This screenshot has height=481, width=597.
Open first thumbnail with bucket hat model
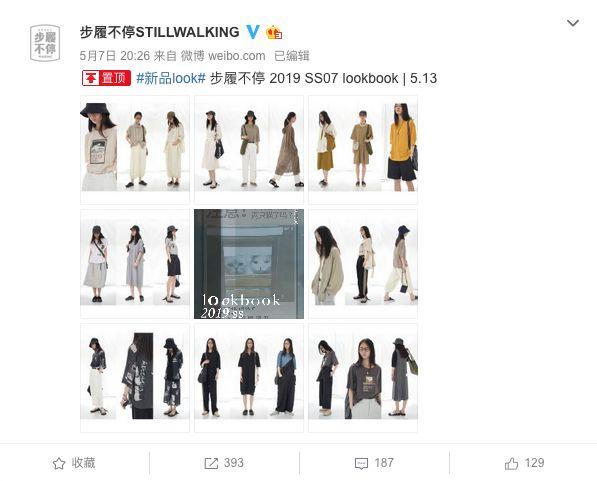(135, 150)
